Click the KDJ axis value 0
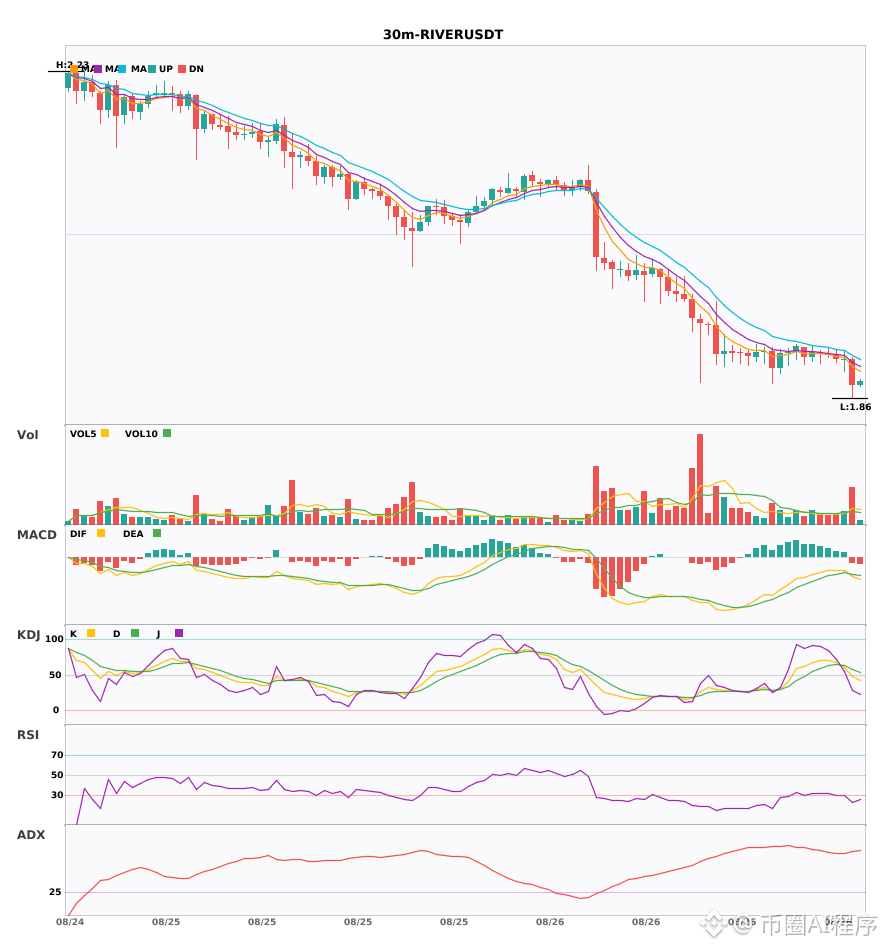Screen dimensions: 885x950 pyautogui.click(x=56, y=710)
